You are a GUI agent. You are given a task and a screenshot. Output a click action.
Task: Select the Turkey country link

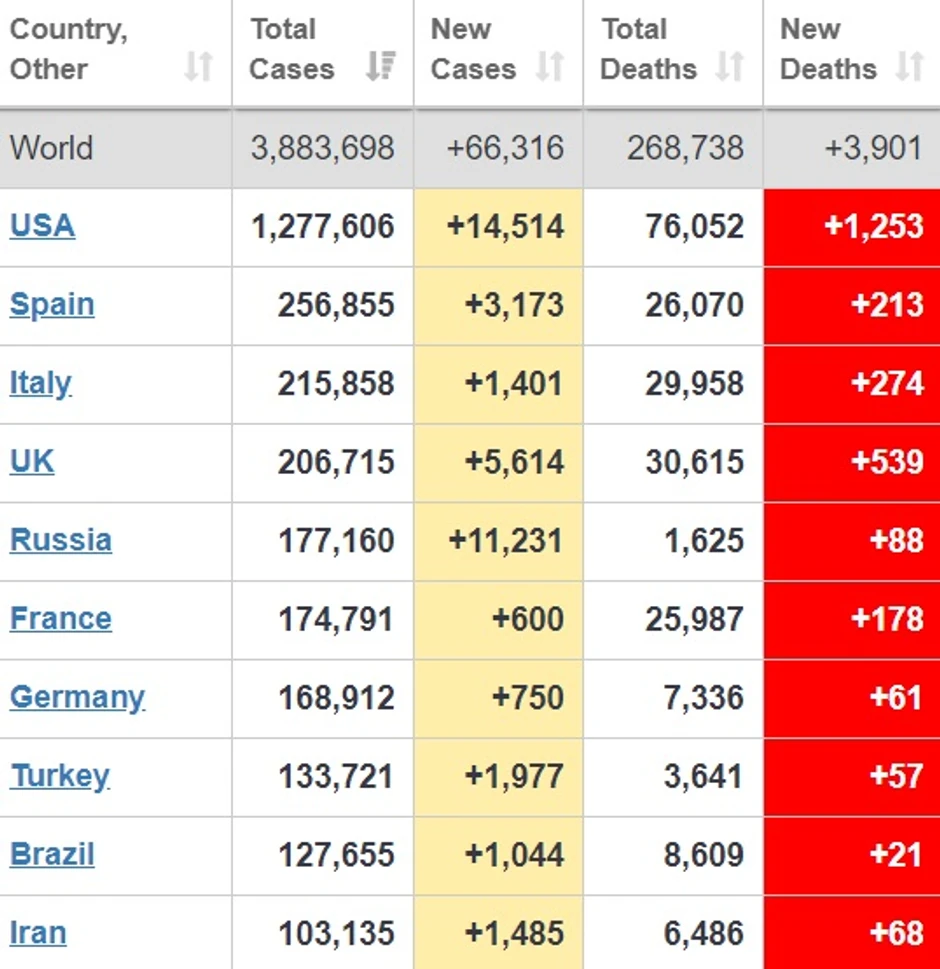coord(60,776)
